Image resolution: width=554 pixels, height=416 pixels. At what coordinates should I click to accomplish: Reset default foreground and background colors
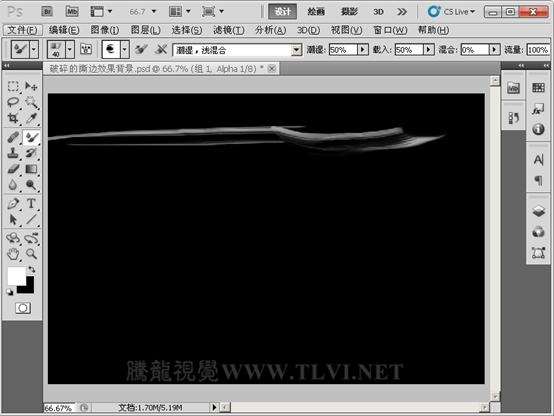pyautogui.click(x=10, y=292)
